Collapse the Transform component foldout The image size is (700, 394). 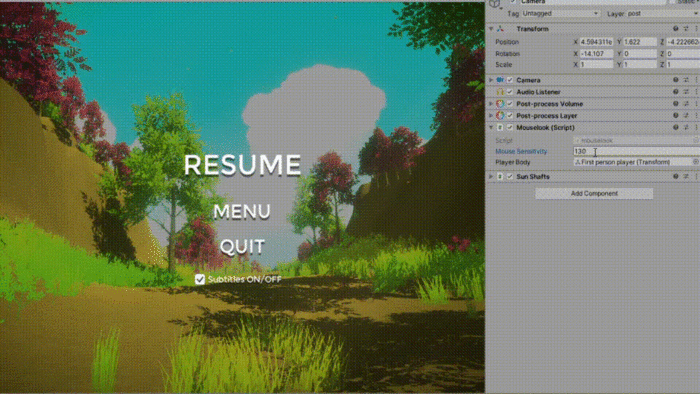click(x=491, y=29)
